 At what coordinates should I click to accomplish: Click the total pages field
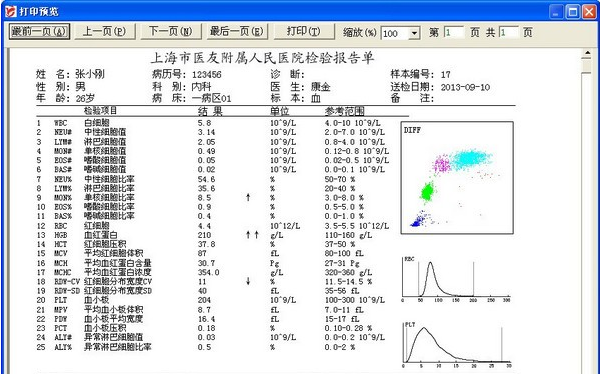(x=509, y=33)
